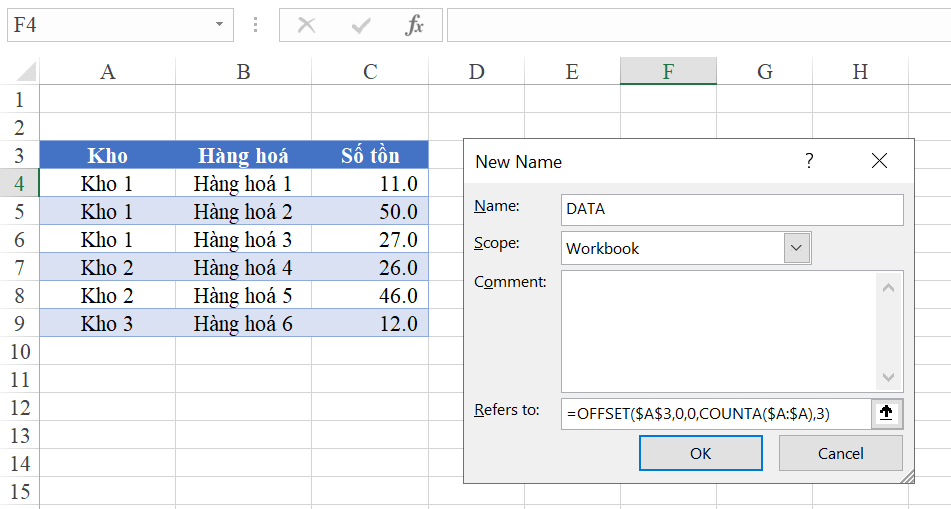Screen dimensions: 951x509
Task: Select column A header
Action: (x=107, y=72)
